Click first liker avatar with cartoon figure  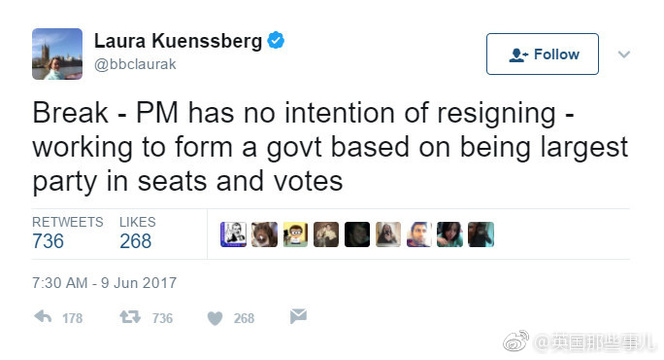(233, 234)
